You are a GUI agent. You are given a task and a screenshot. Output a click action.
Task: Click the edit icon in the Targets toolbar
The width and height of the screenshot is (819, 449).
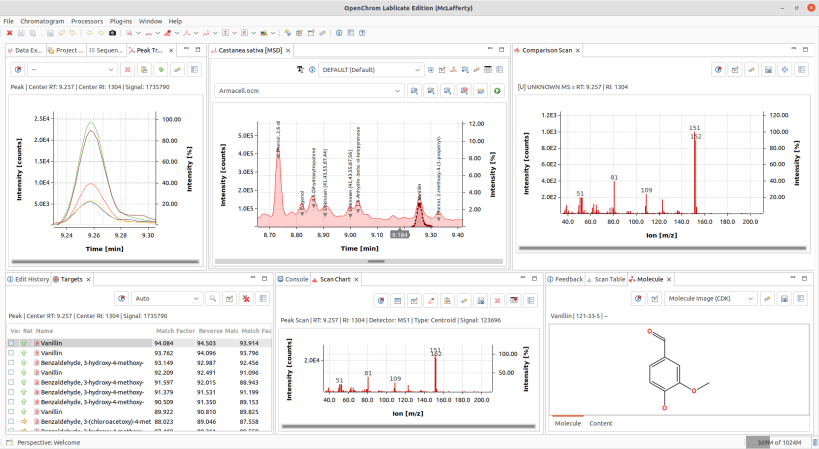click(229, 299)
